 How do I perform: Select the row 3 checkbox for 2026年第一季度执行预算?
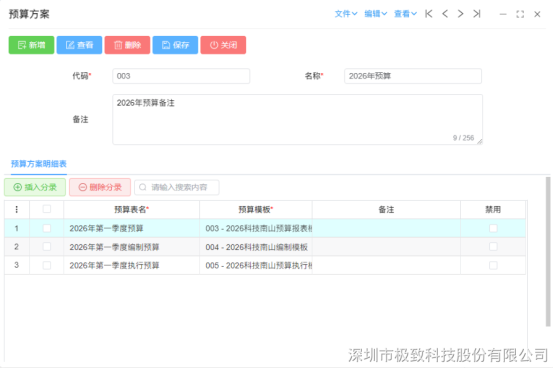pos(47,265)
